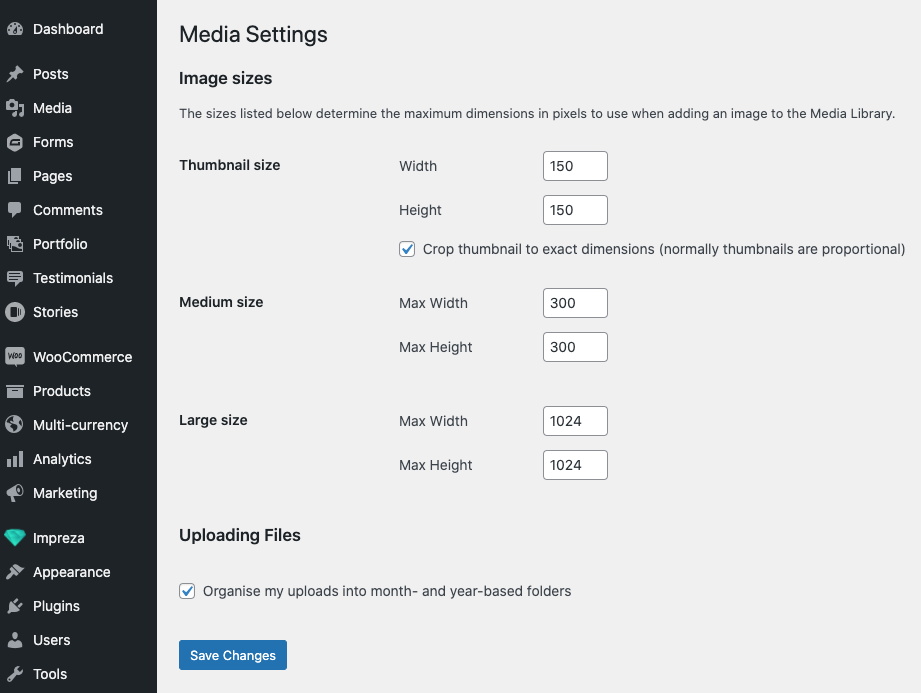Image resolution: width=921 pixels, height=693 pixels.
Task: Click the Media library icon
Action: coord(15,108)
